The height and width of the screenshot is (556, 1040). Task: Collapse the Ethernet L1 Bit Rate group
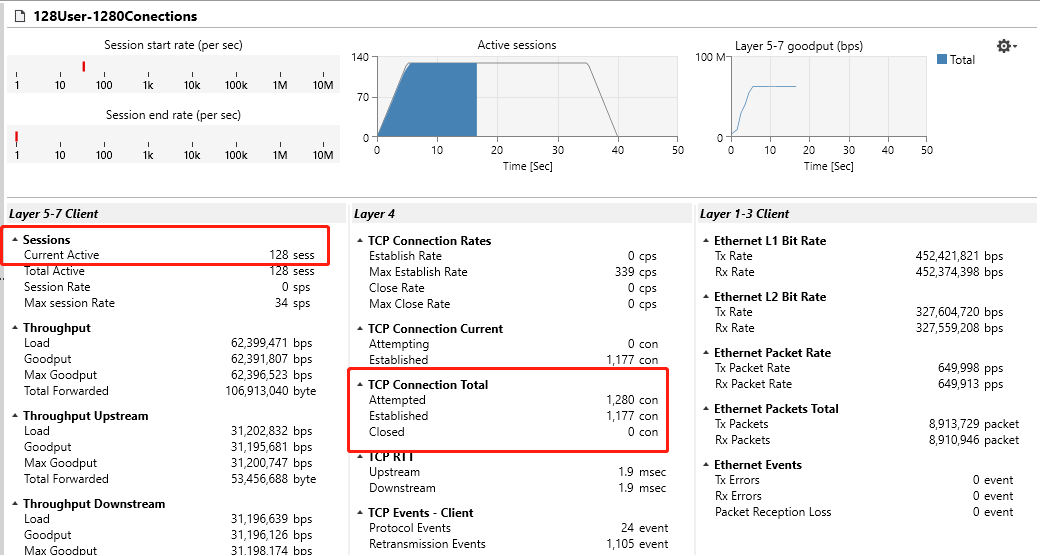pos(706,241)
